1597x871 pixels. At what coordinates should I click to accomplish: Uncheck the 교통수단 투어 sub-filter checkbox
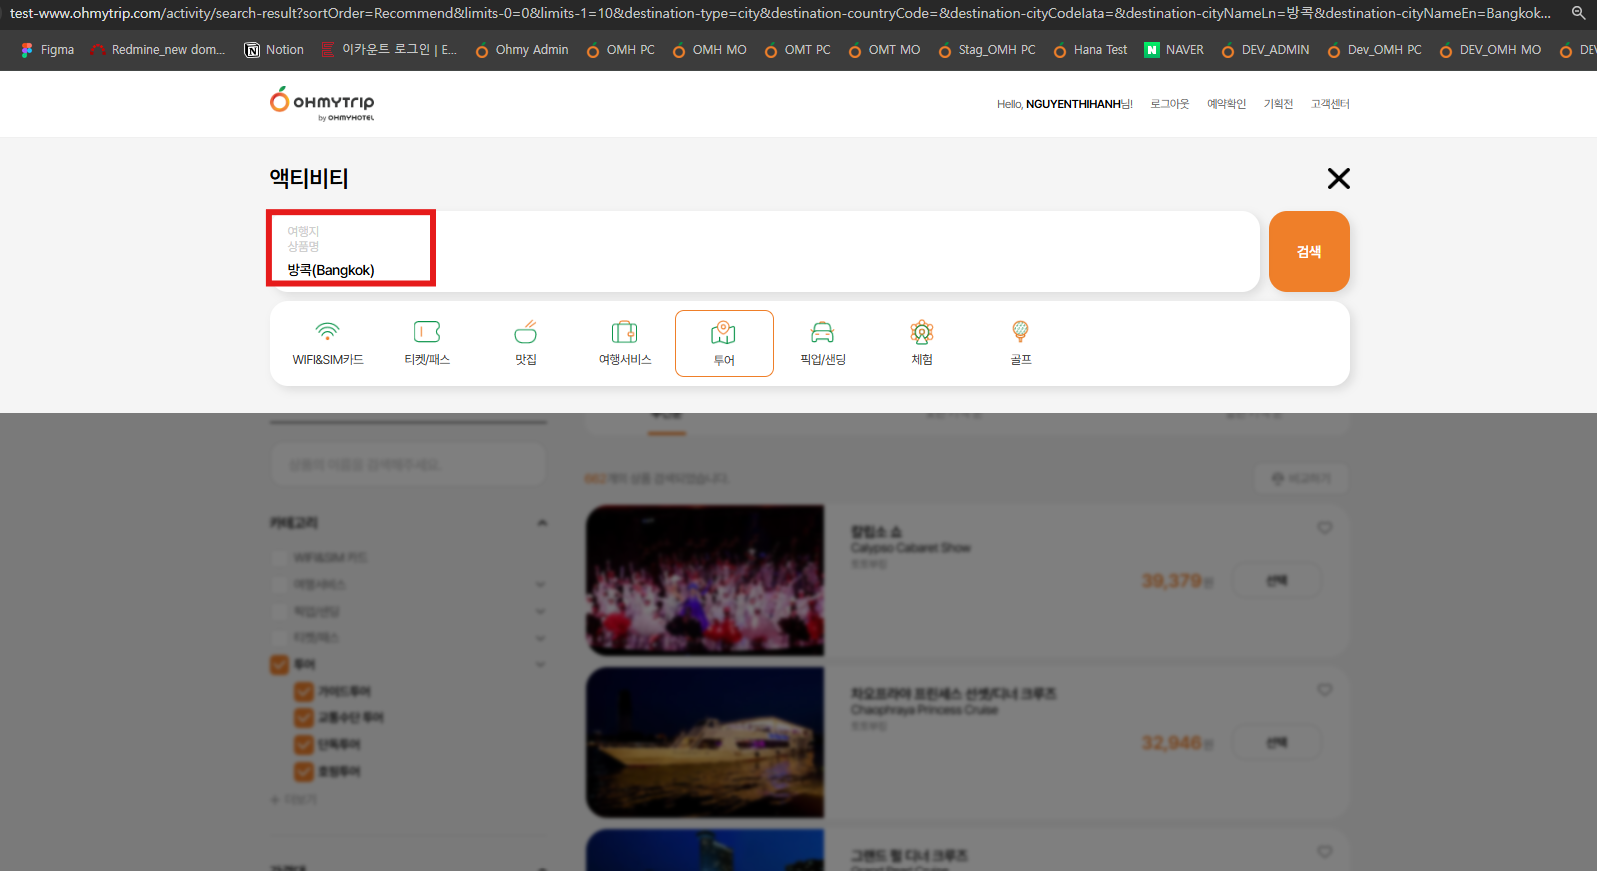click(x=304, y=718)
